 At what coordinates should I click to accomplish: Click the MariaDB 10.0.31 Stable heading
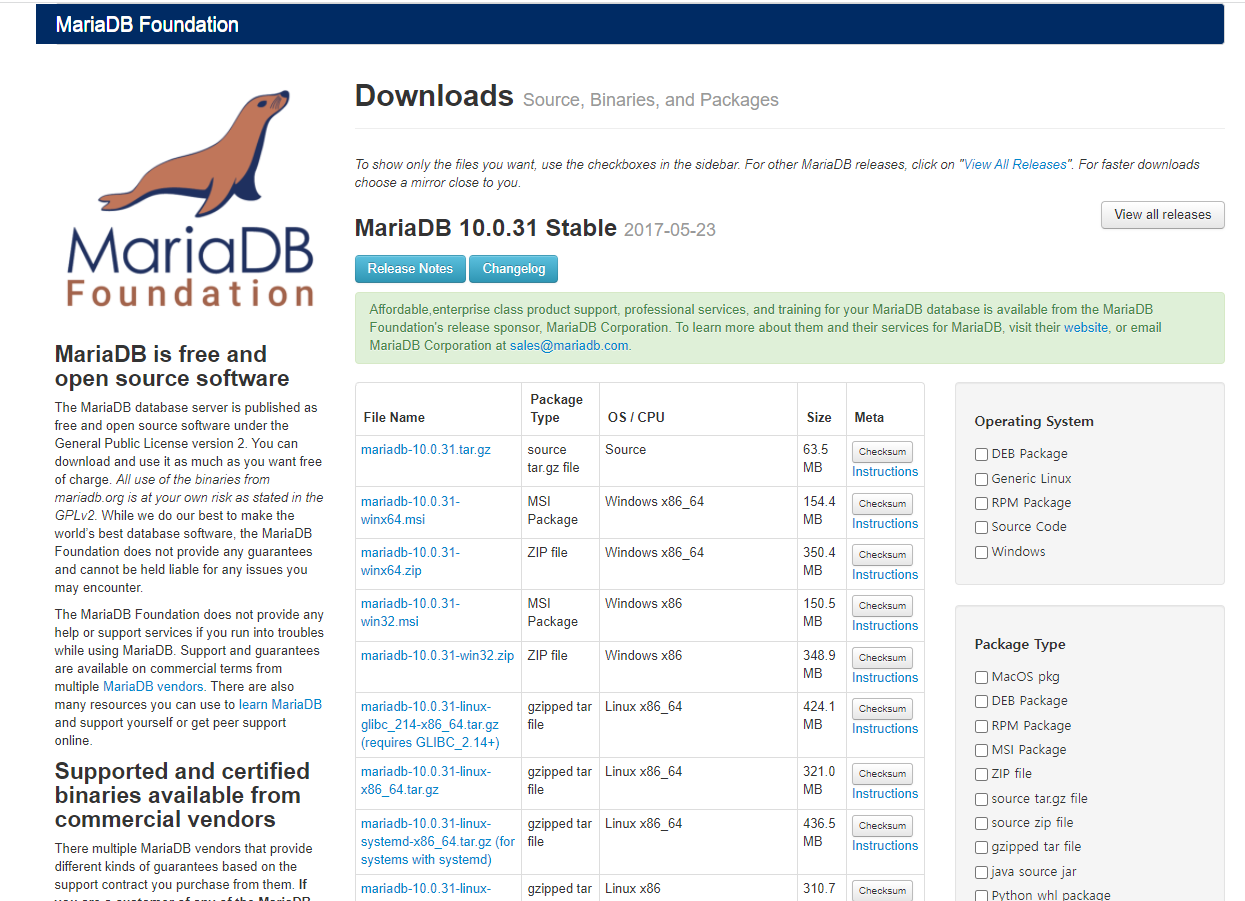486,229
